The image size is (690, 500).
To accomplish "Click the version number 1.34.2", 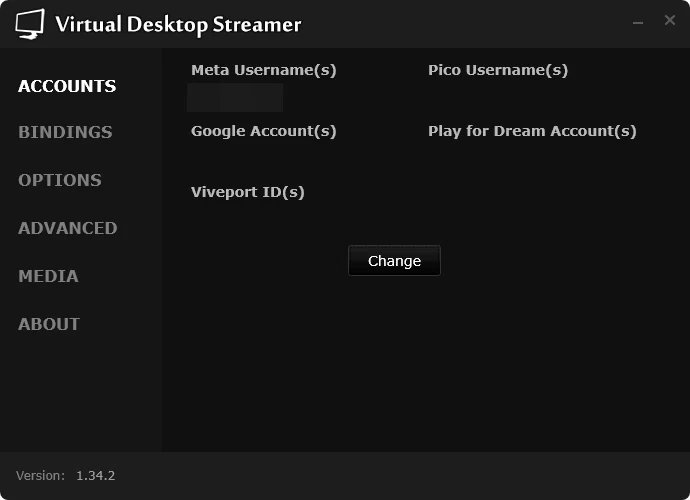I will point(95,476).
